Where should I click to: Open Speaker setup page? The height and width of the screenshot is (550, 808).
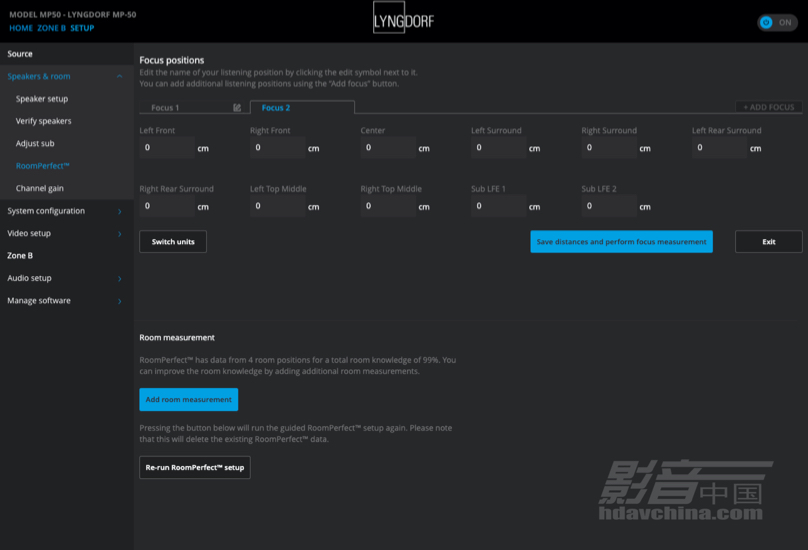[x=42, y=98]
